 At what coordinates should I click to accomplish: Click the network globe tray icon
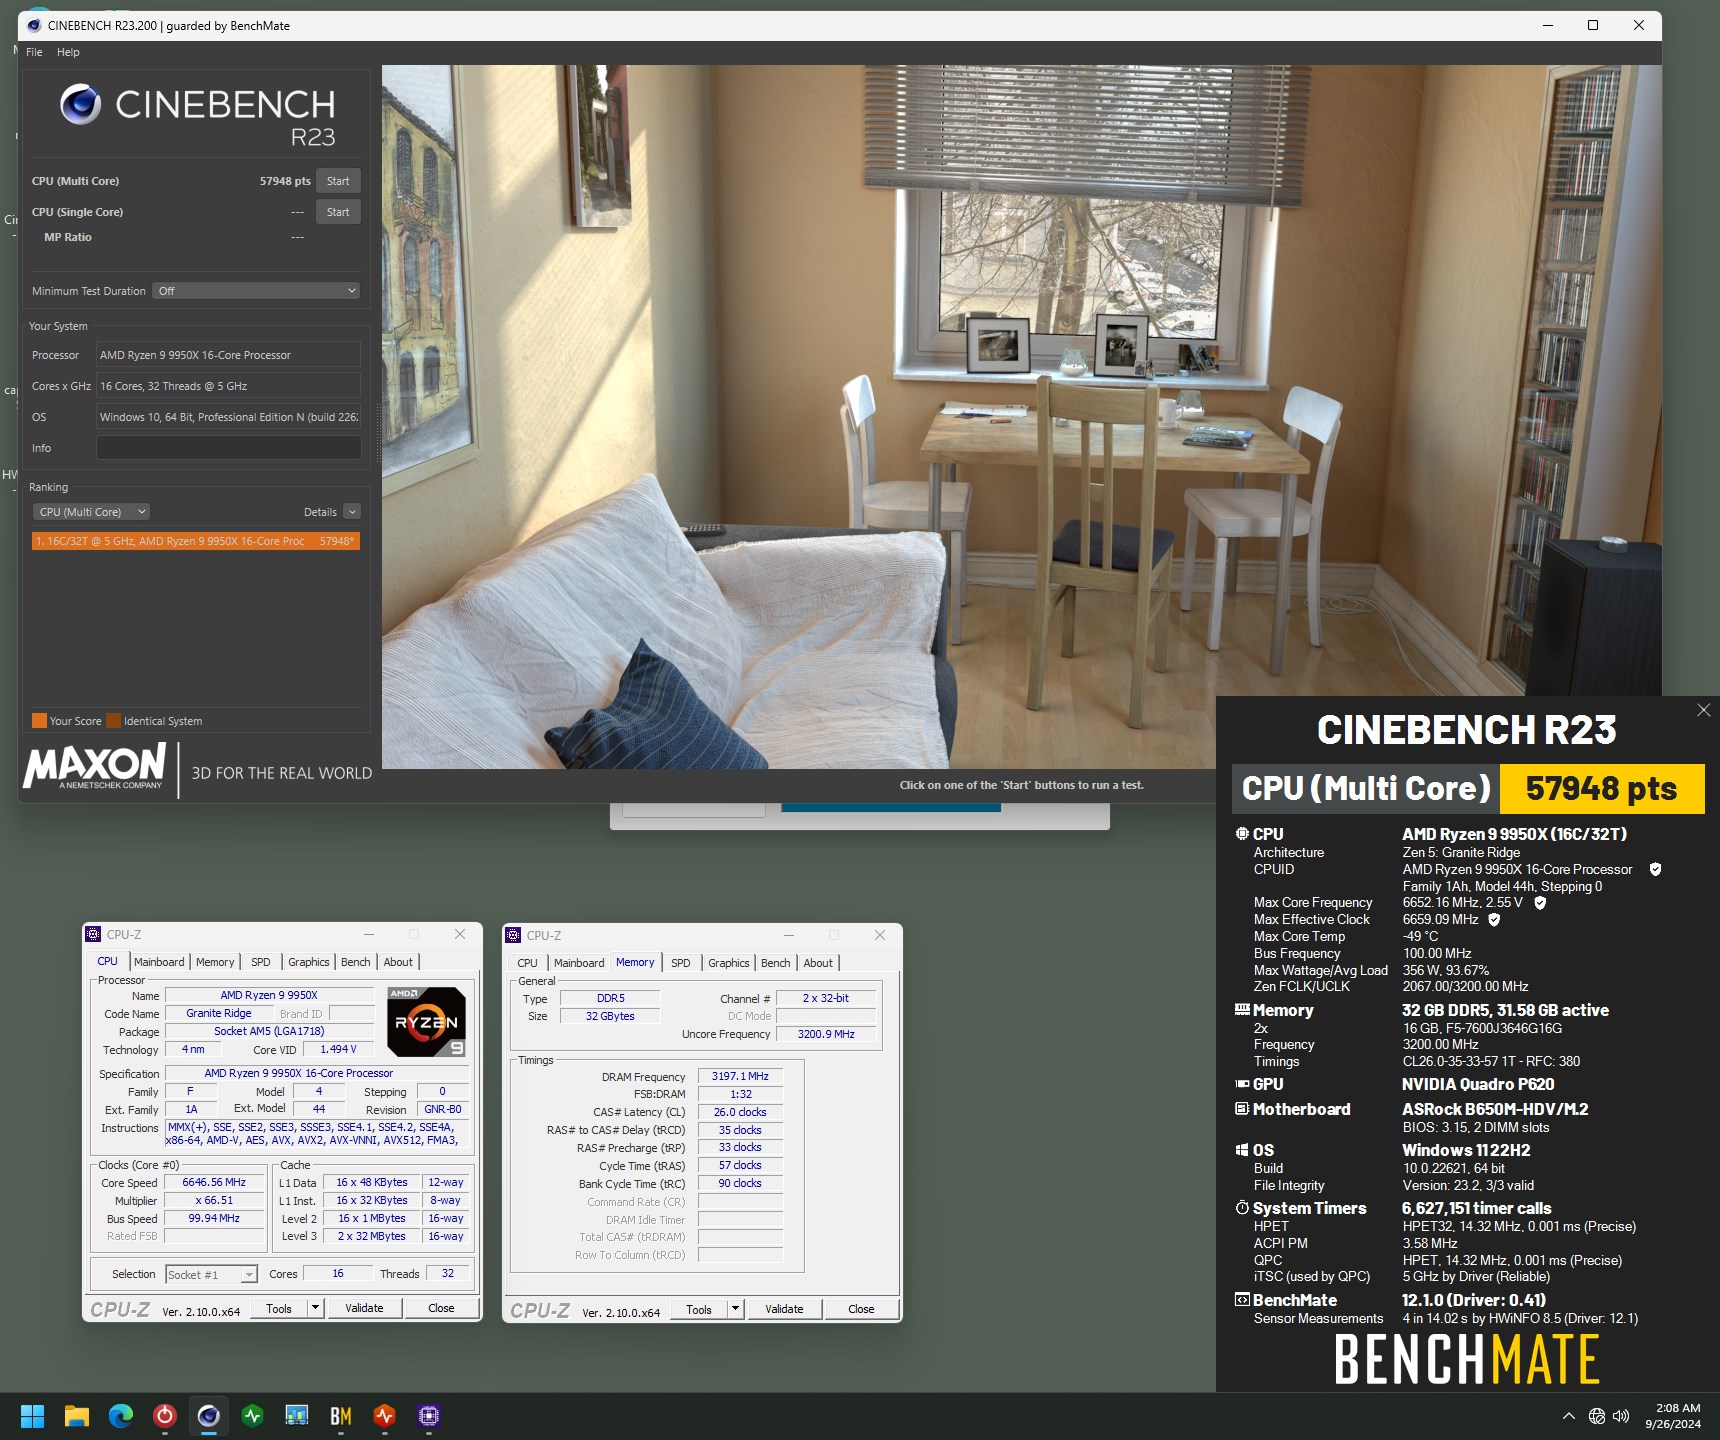1597,1416
